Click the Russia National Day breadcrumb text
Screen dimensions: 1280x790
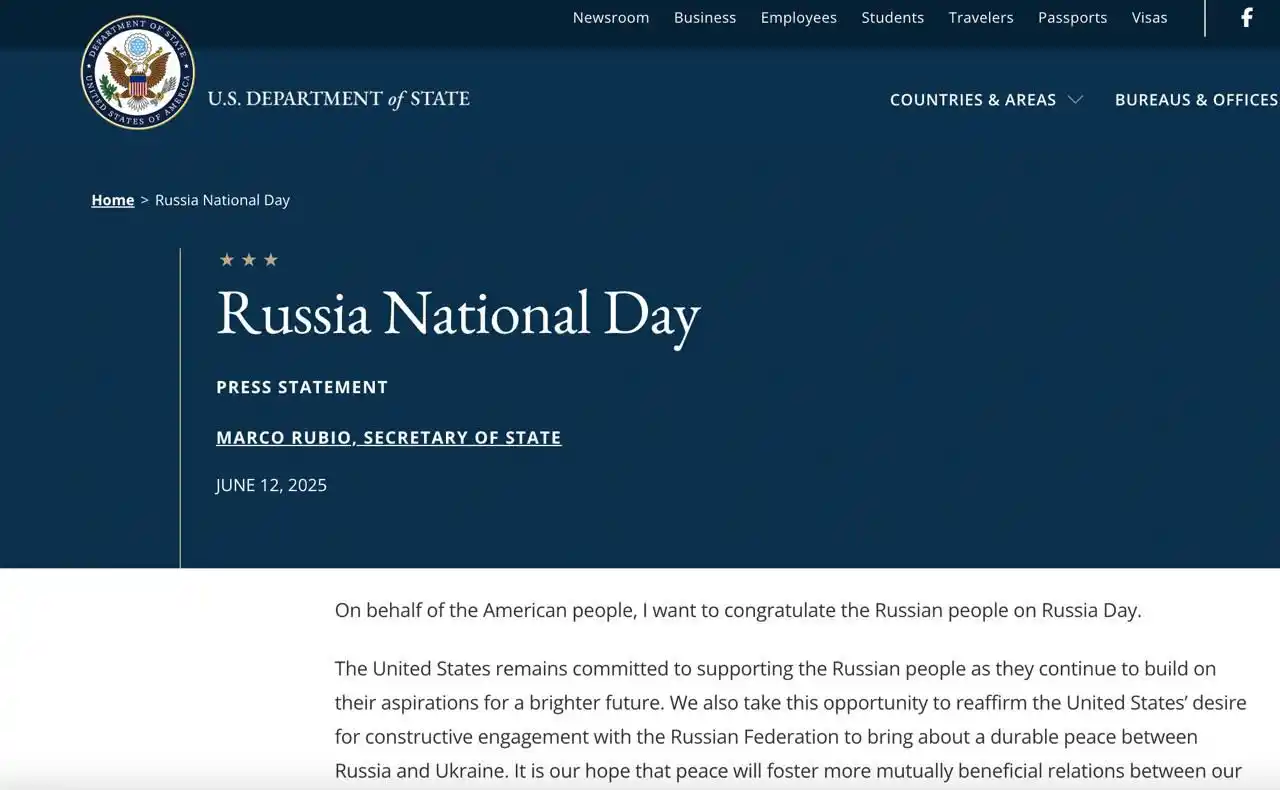(222, 200)
